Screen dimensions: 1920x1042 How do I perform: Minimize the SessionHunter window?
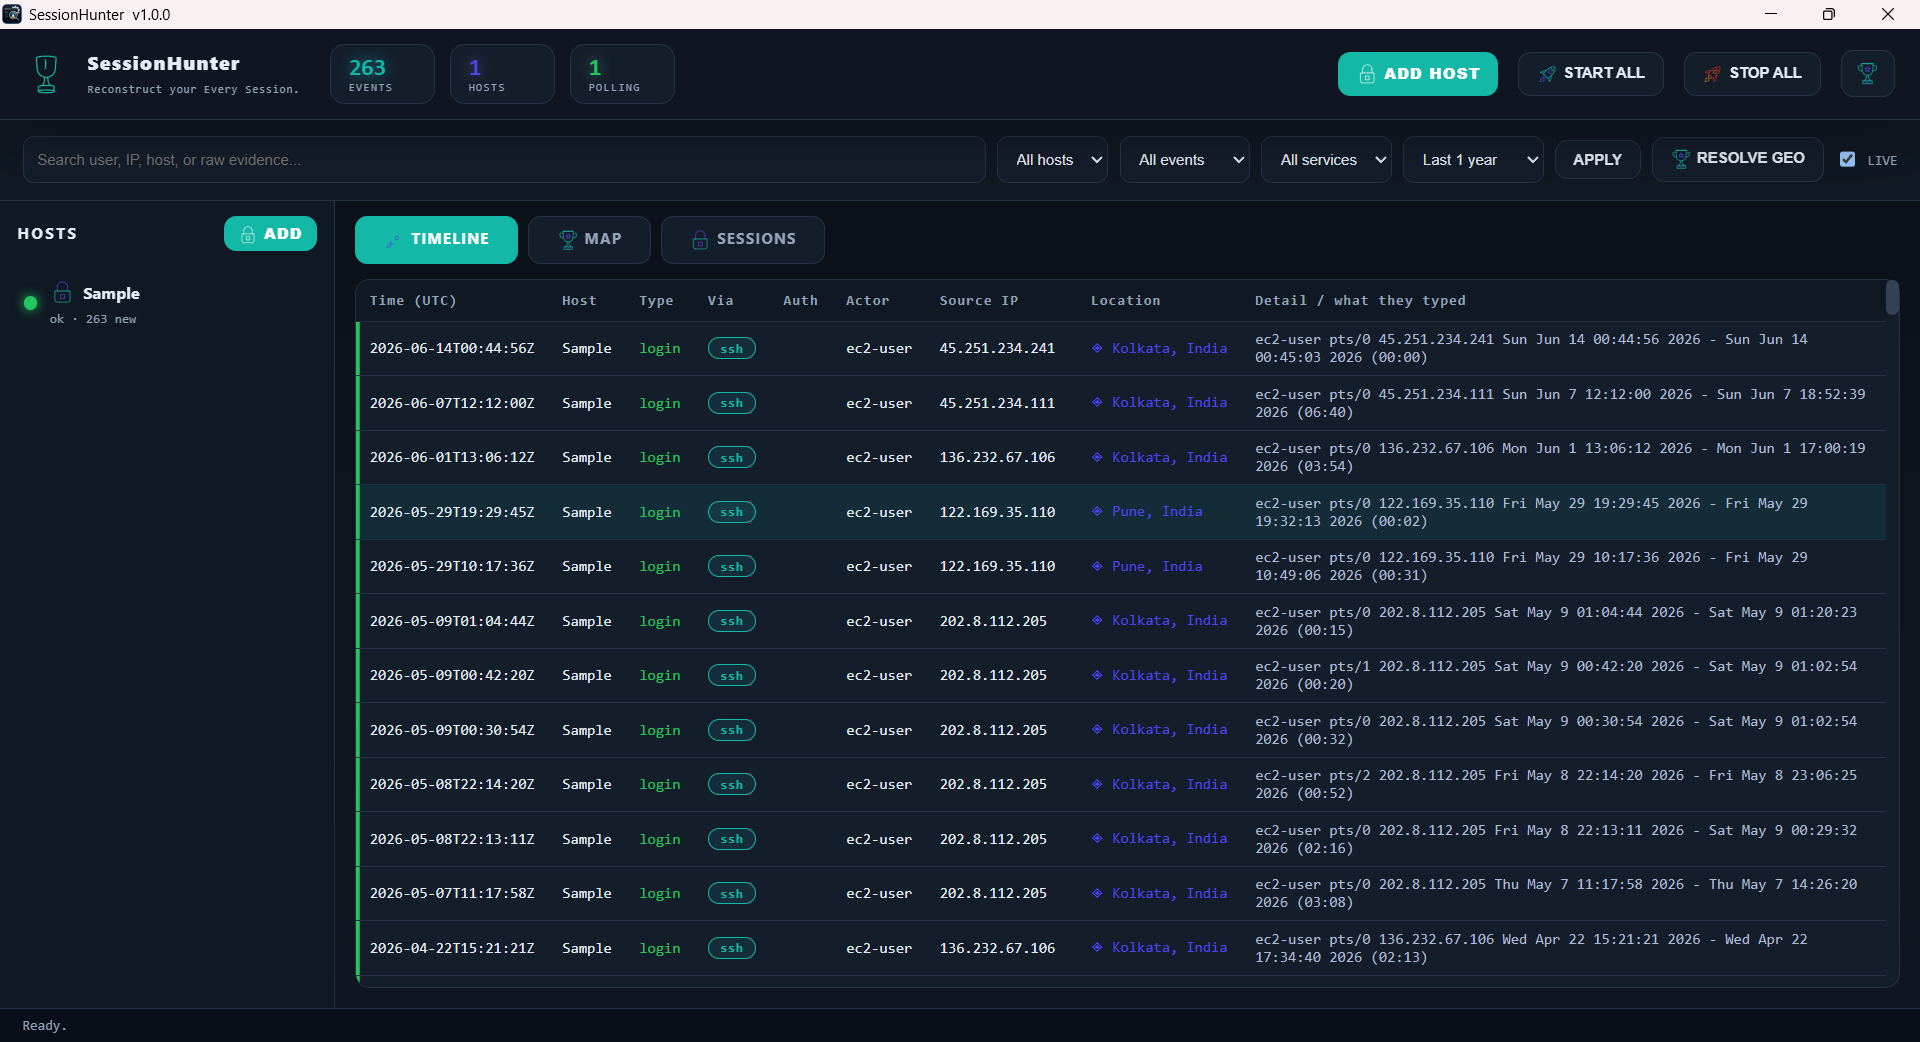coord(1771,14)
